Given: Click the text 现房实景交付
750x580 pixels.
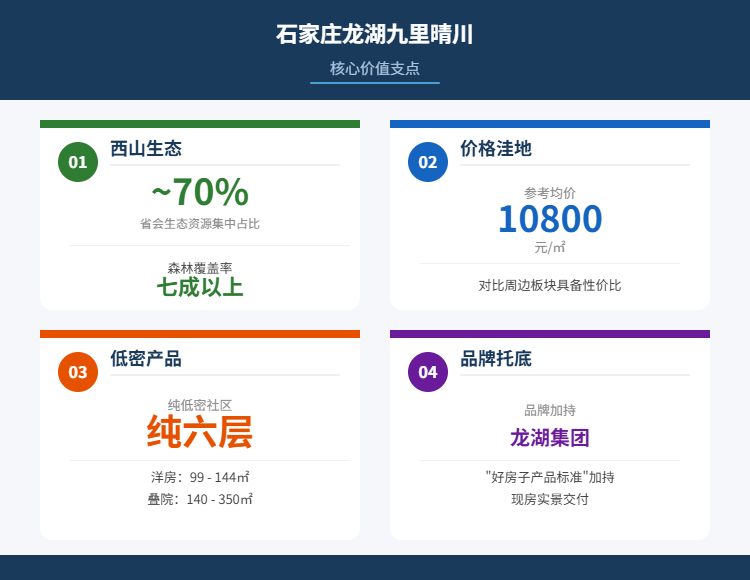Looking at the screenshot, I should pos(550,499).
